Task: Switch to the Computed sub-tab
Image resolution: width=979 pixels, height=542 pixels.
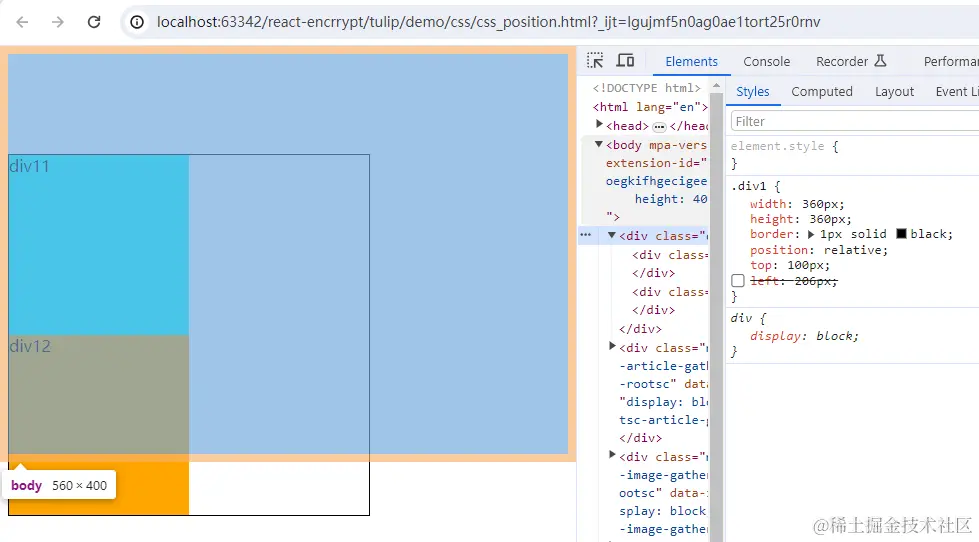Action: tap(822, 91)
